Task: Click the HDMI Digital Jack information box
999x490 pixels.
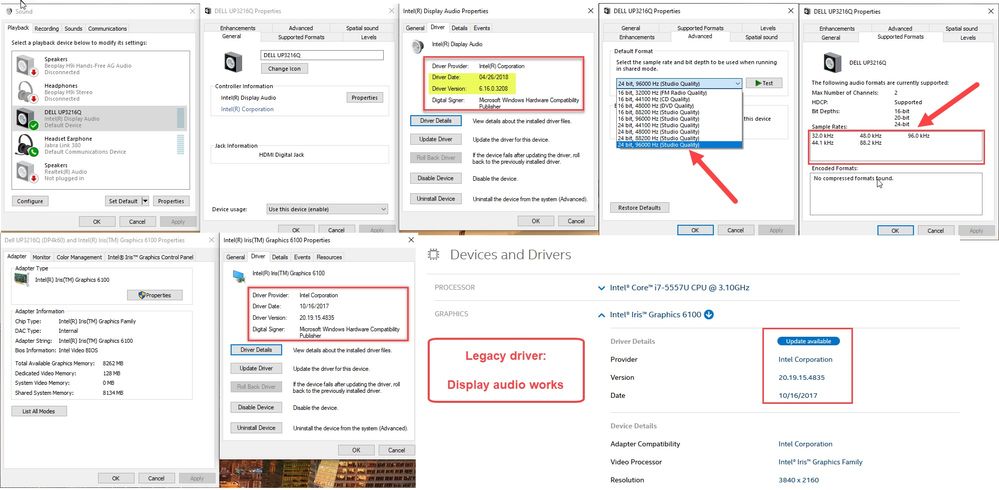Action: click(300, 154)
